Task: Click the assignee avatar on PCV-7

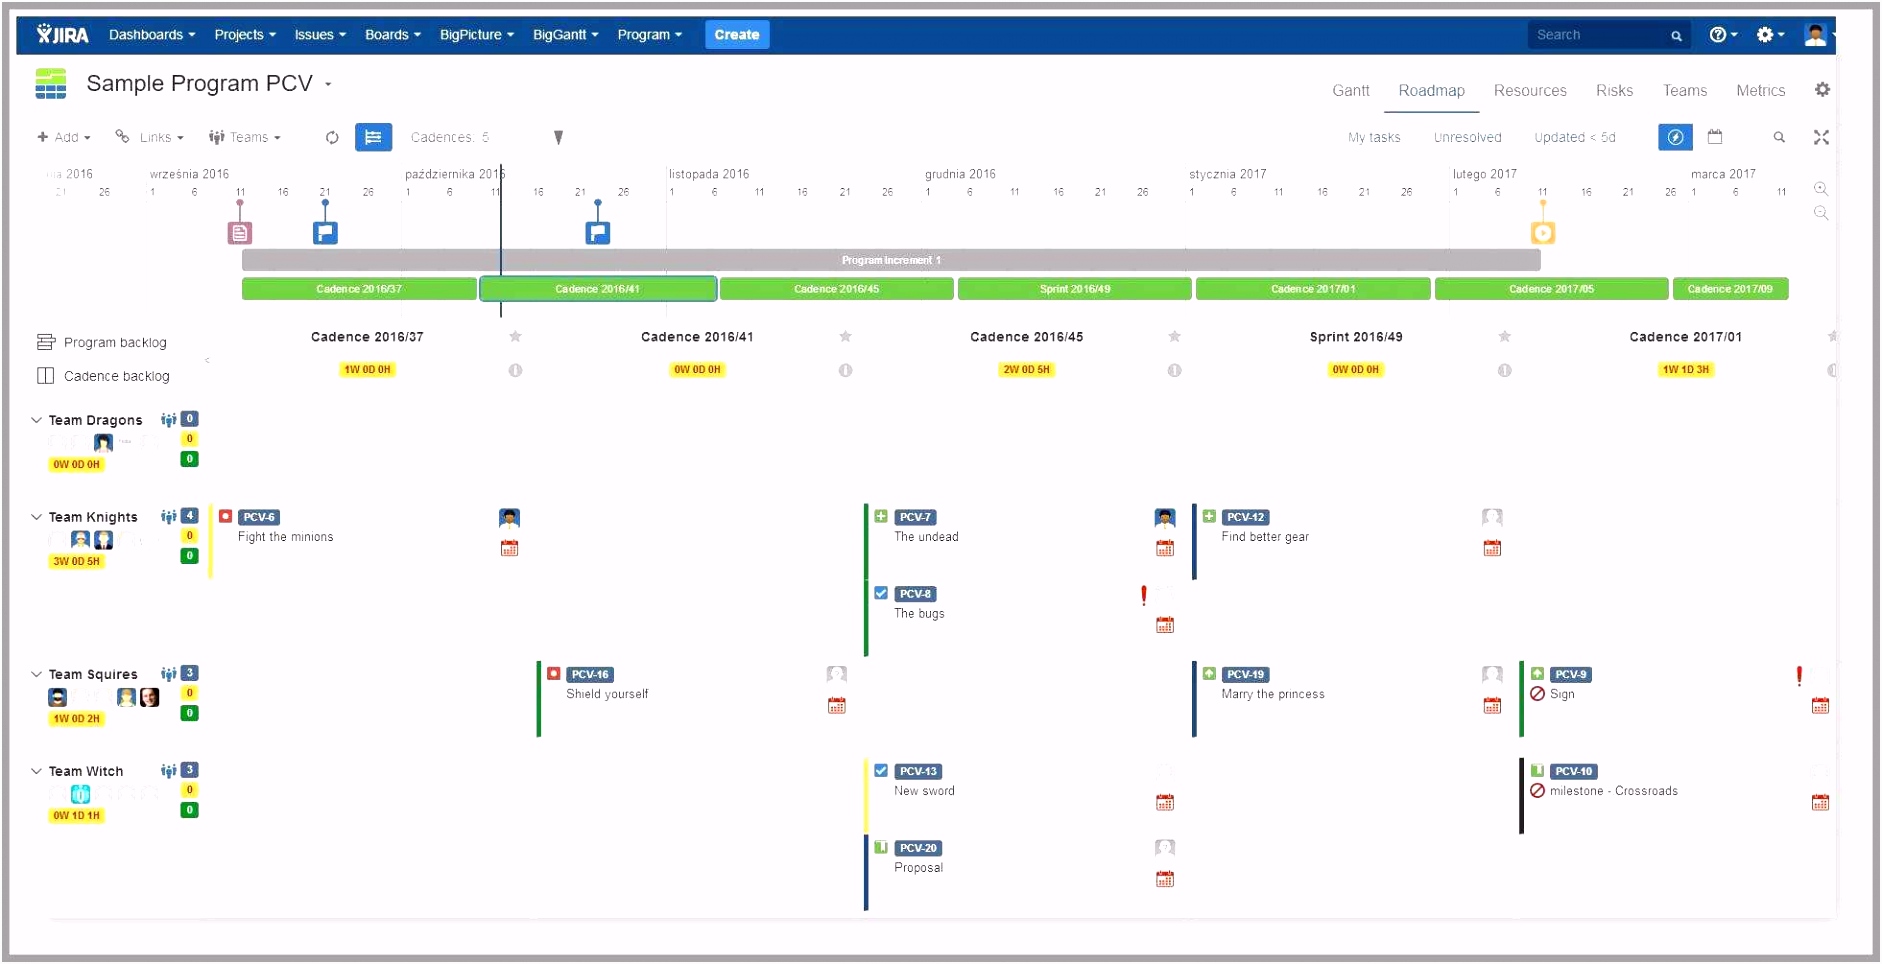Action: point(1165,518)
